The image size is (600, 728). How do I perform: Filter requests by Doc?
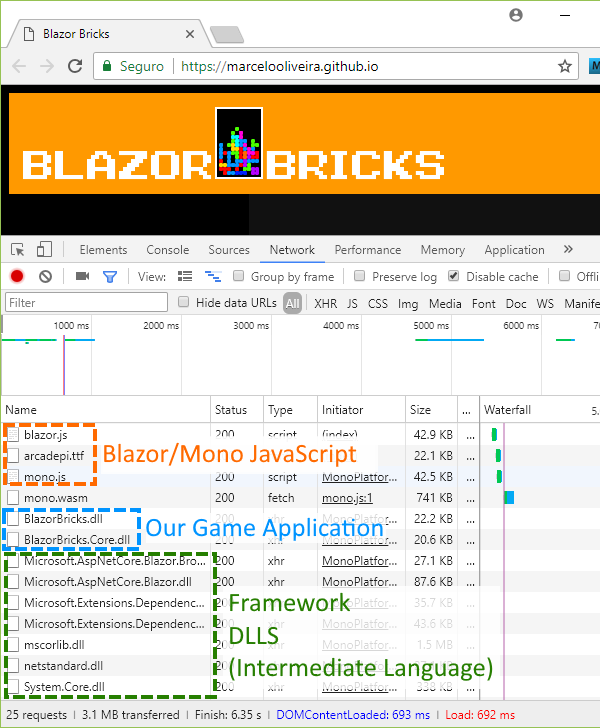click(516, 304)
